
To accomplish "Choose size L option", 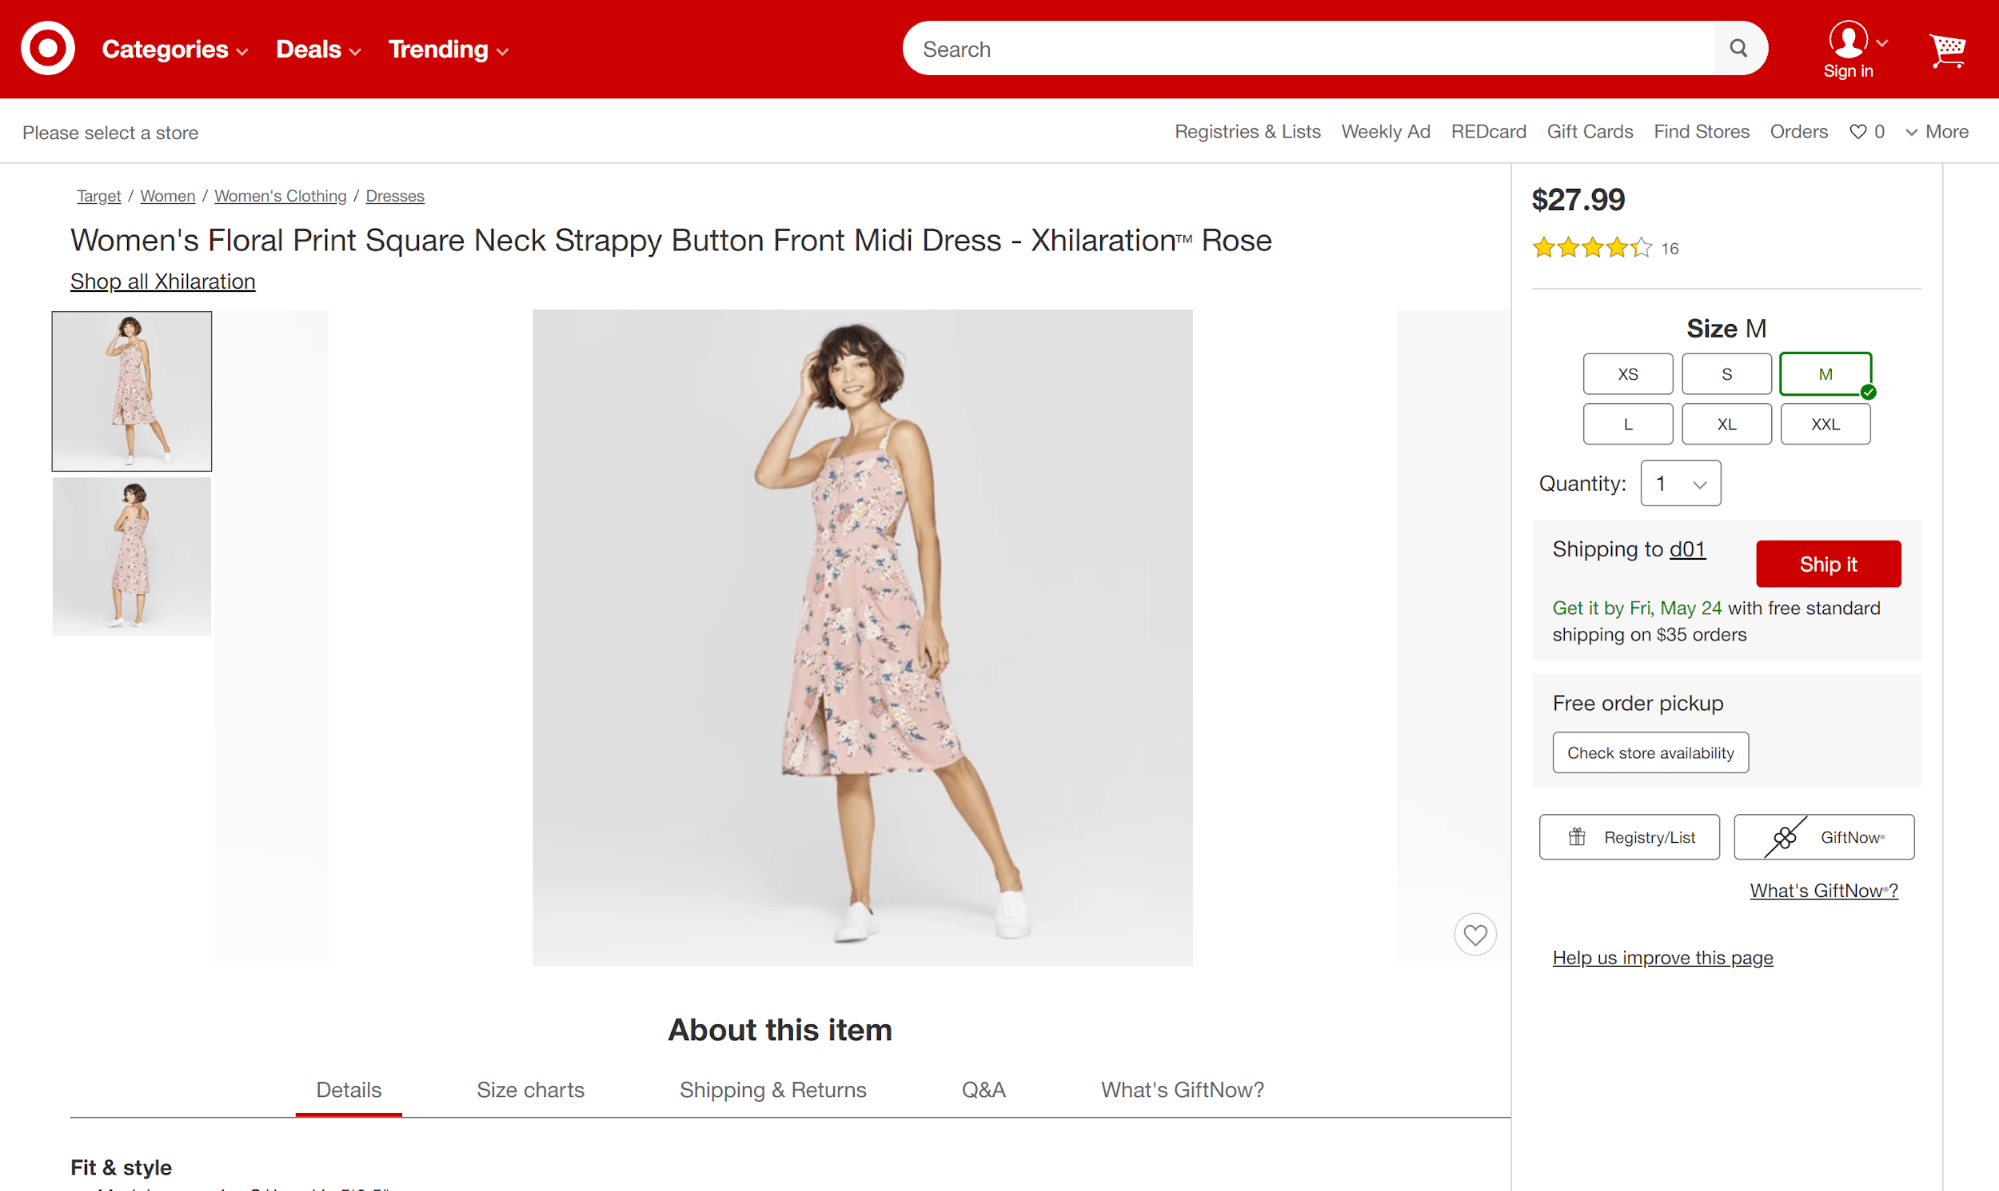I will tap(1627, 424).
